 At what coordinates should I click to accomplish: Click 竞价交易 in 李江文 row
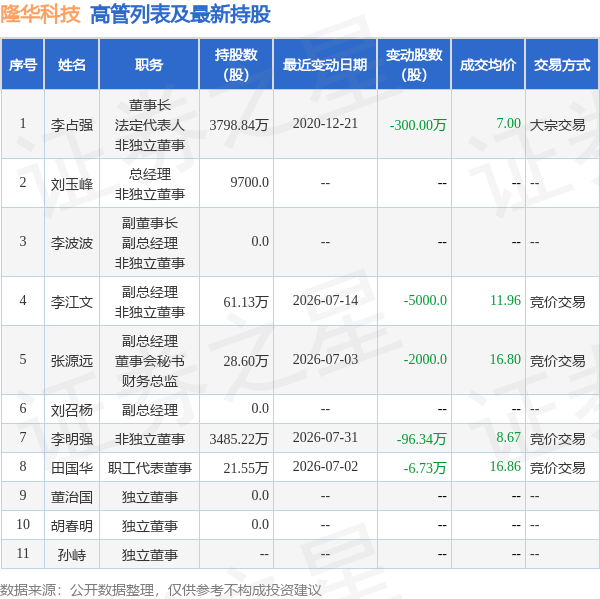click(558, 302)
